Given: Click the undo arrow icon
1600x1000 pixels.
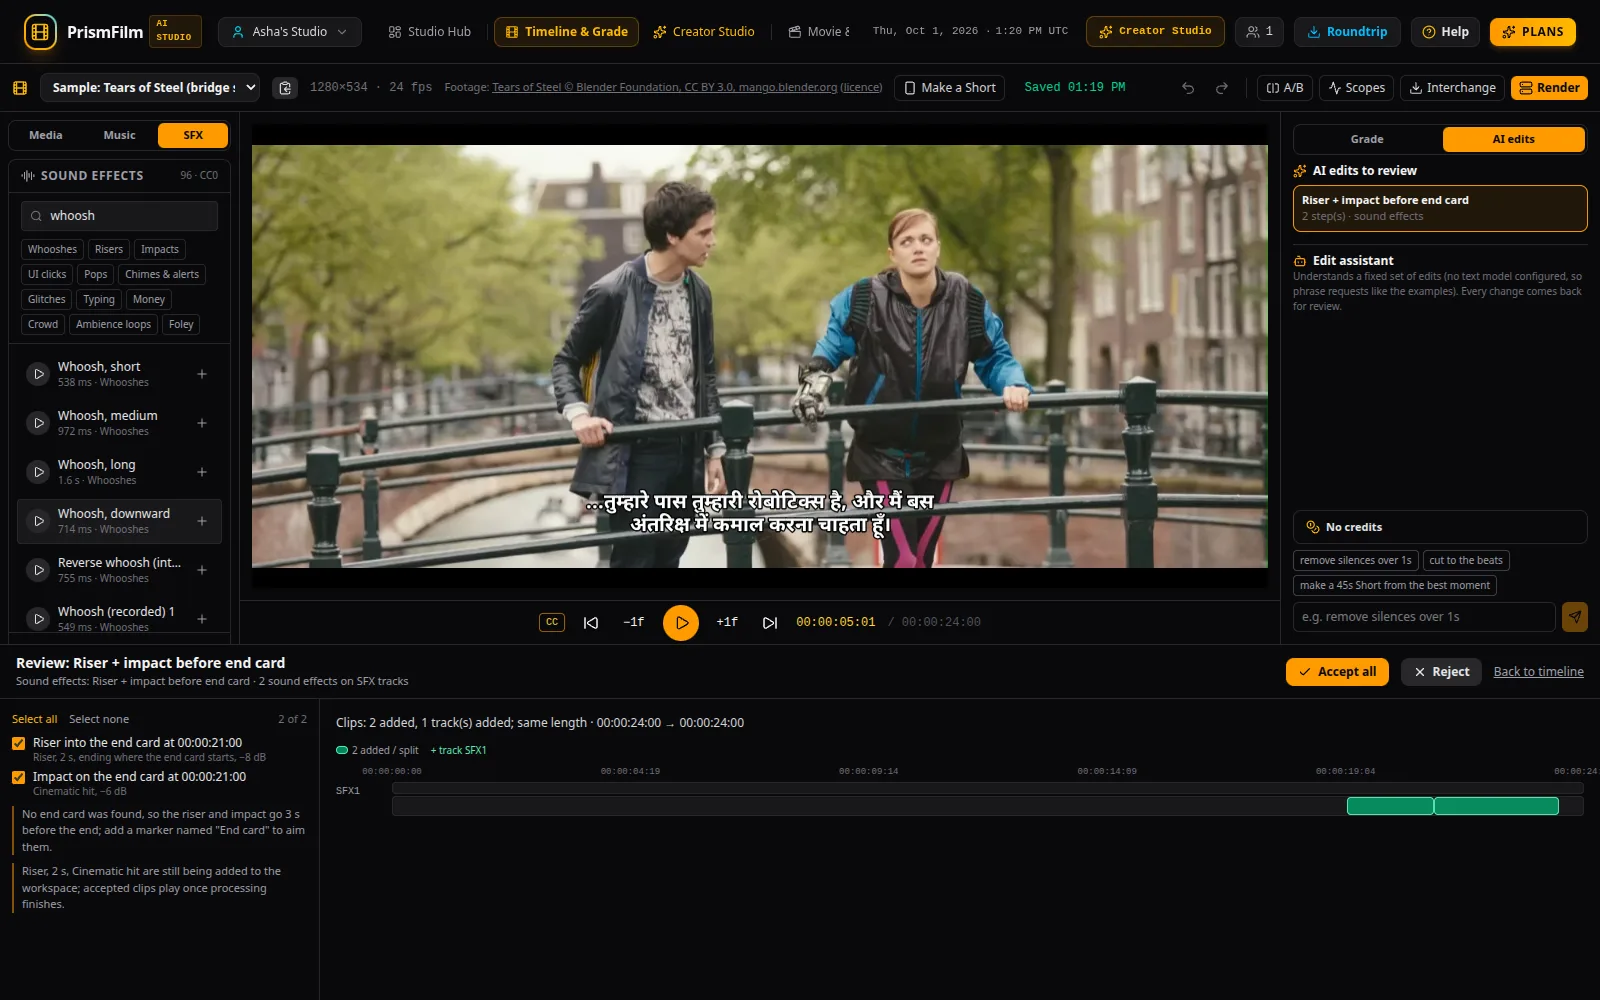Looking at the screenshot, I should click(x=1188, y=88).
